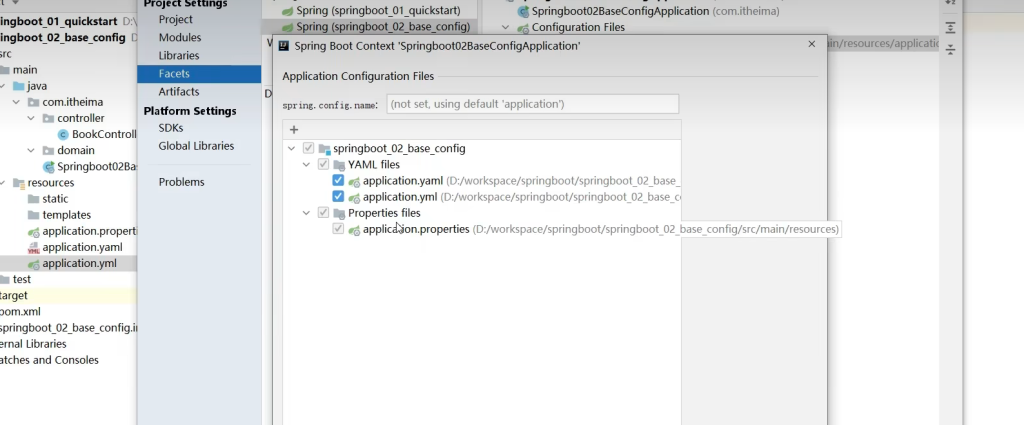Click the YAML files folder icon
This screenshot has width=1024, height=425.
click(339, 165)
